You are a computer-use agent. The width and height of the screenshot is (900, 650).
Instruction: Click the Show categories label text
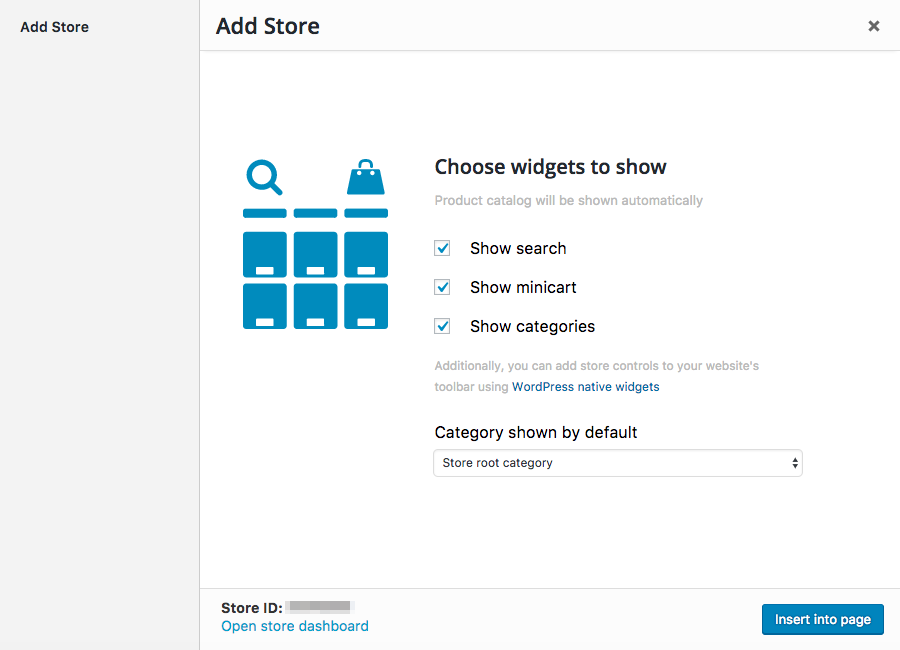(x=532, y=326)
